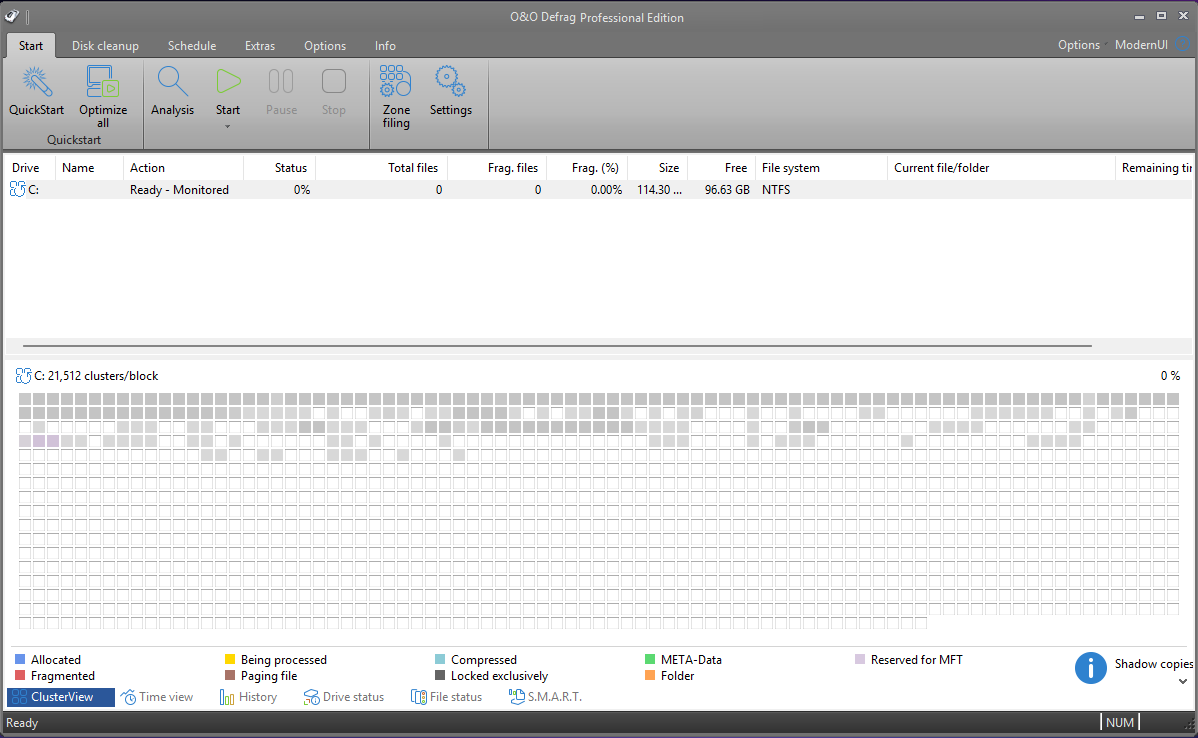Switch to the Time view tab

157,697
